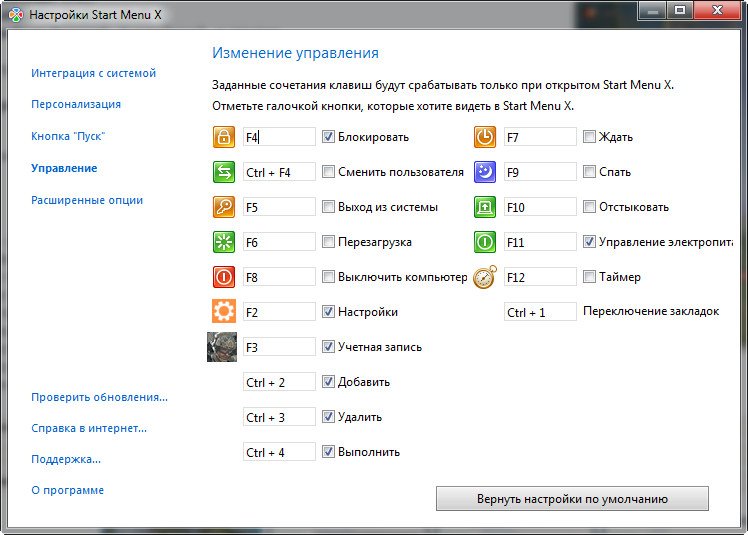
Task: Click the F3 hotkey field
Action: point(279,347)
